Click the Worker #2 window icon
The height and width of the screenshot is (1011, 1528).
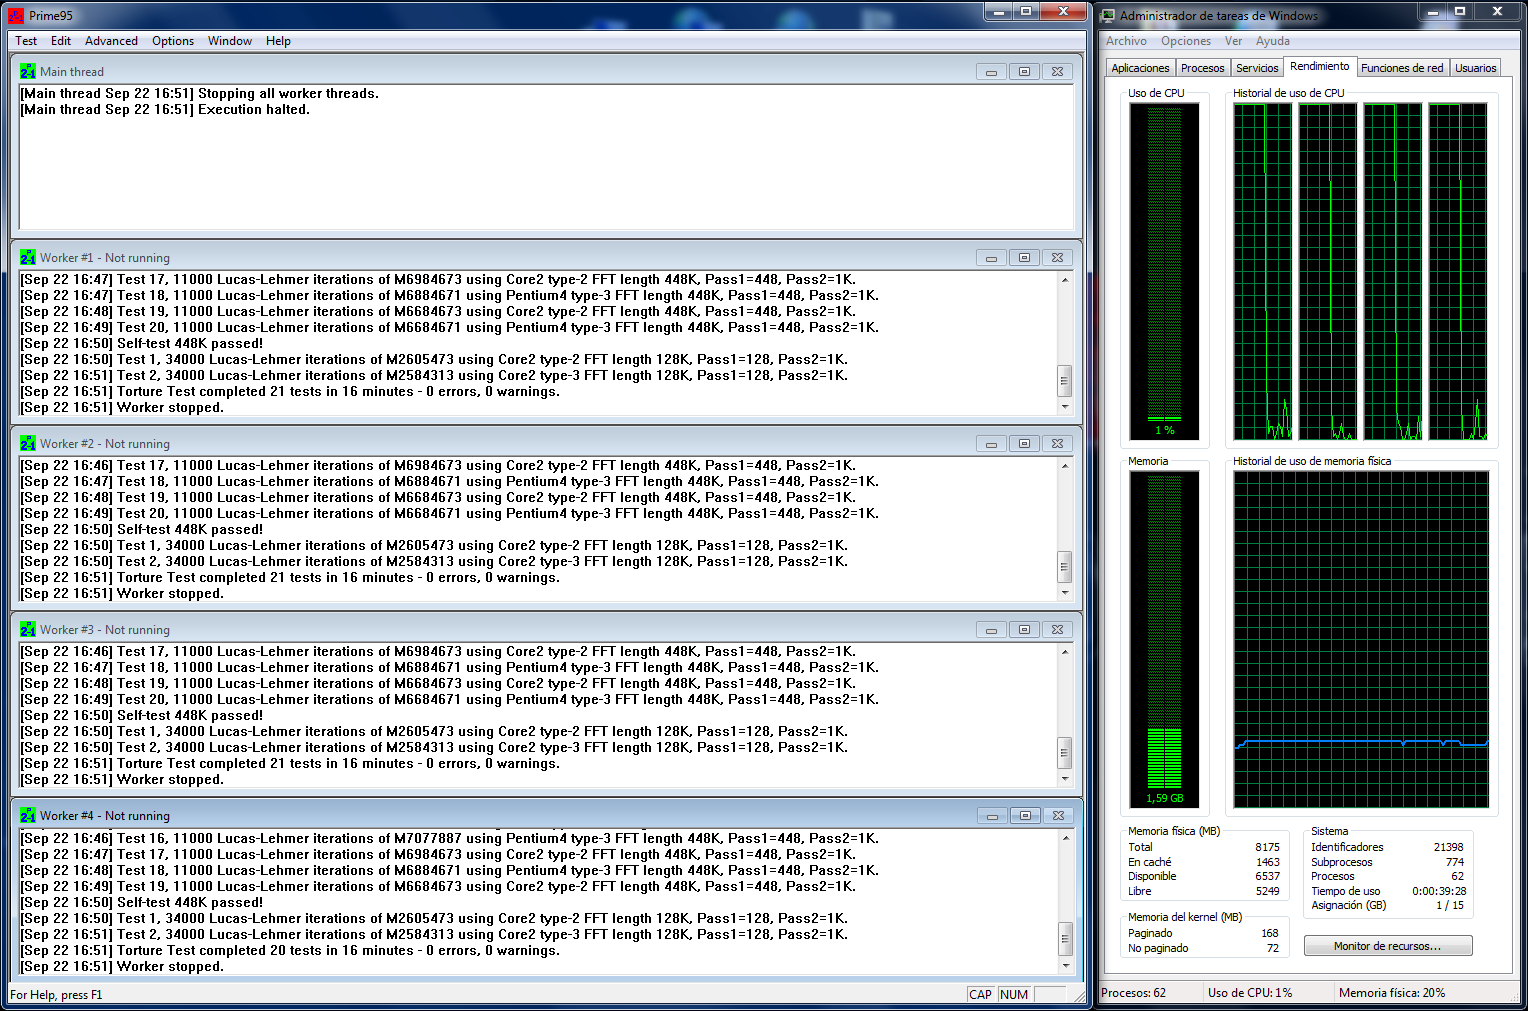pos(28,444)
